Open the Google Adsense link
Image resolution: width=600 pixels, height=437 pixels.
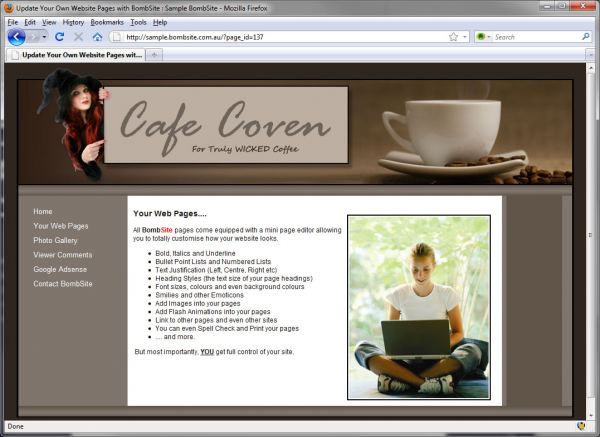tap(60, 269)
